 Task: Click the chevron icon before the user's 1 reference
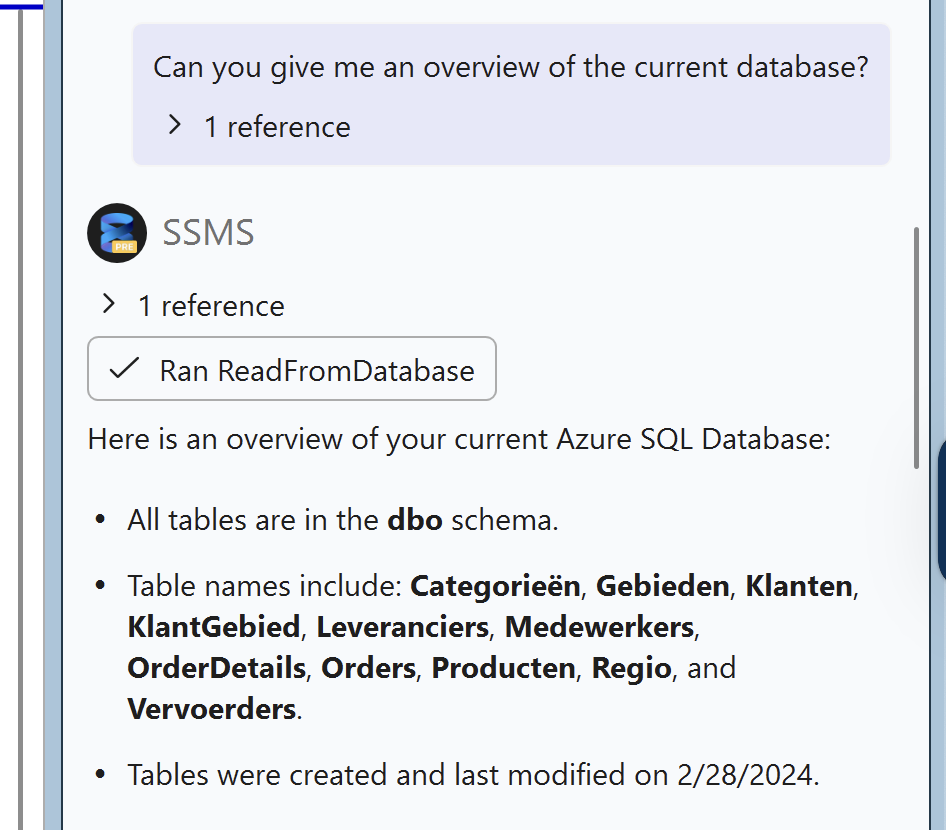(x=175, y=125)
